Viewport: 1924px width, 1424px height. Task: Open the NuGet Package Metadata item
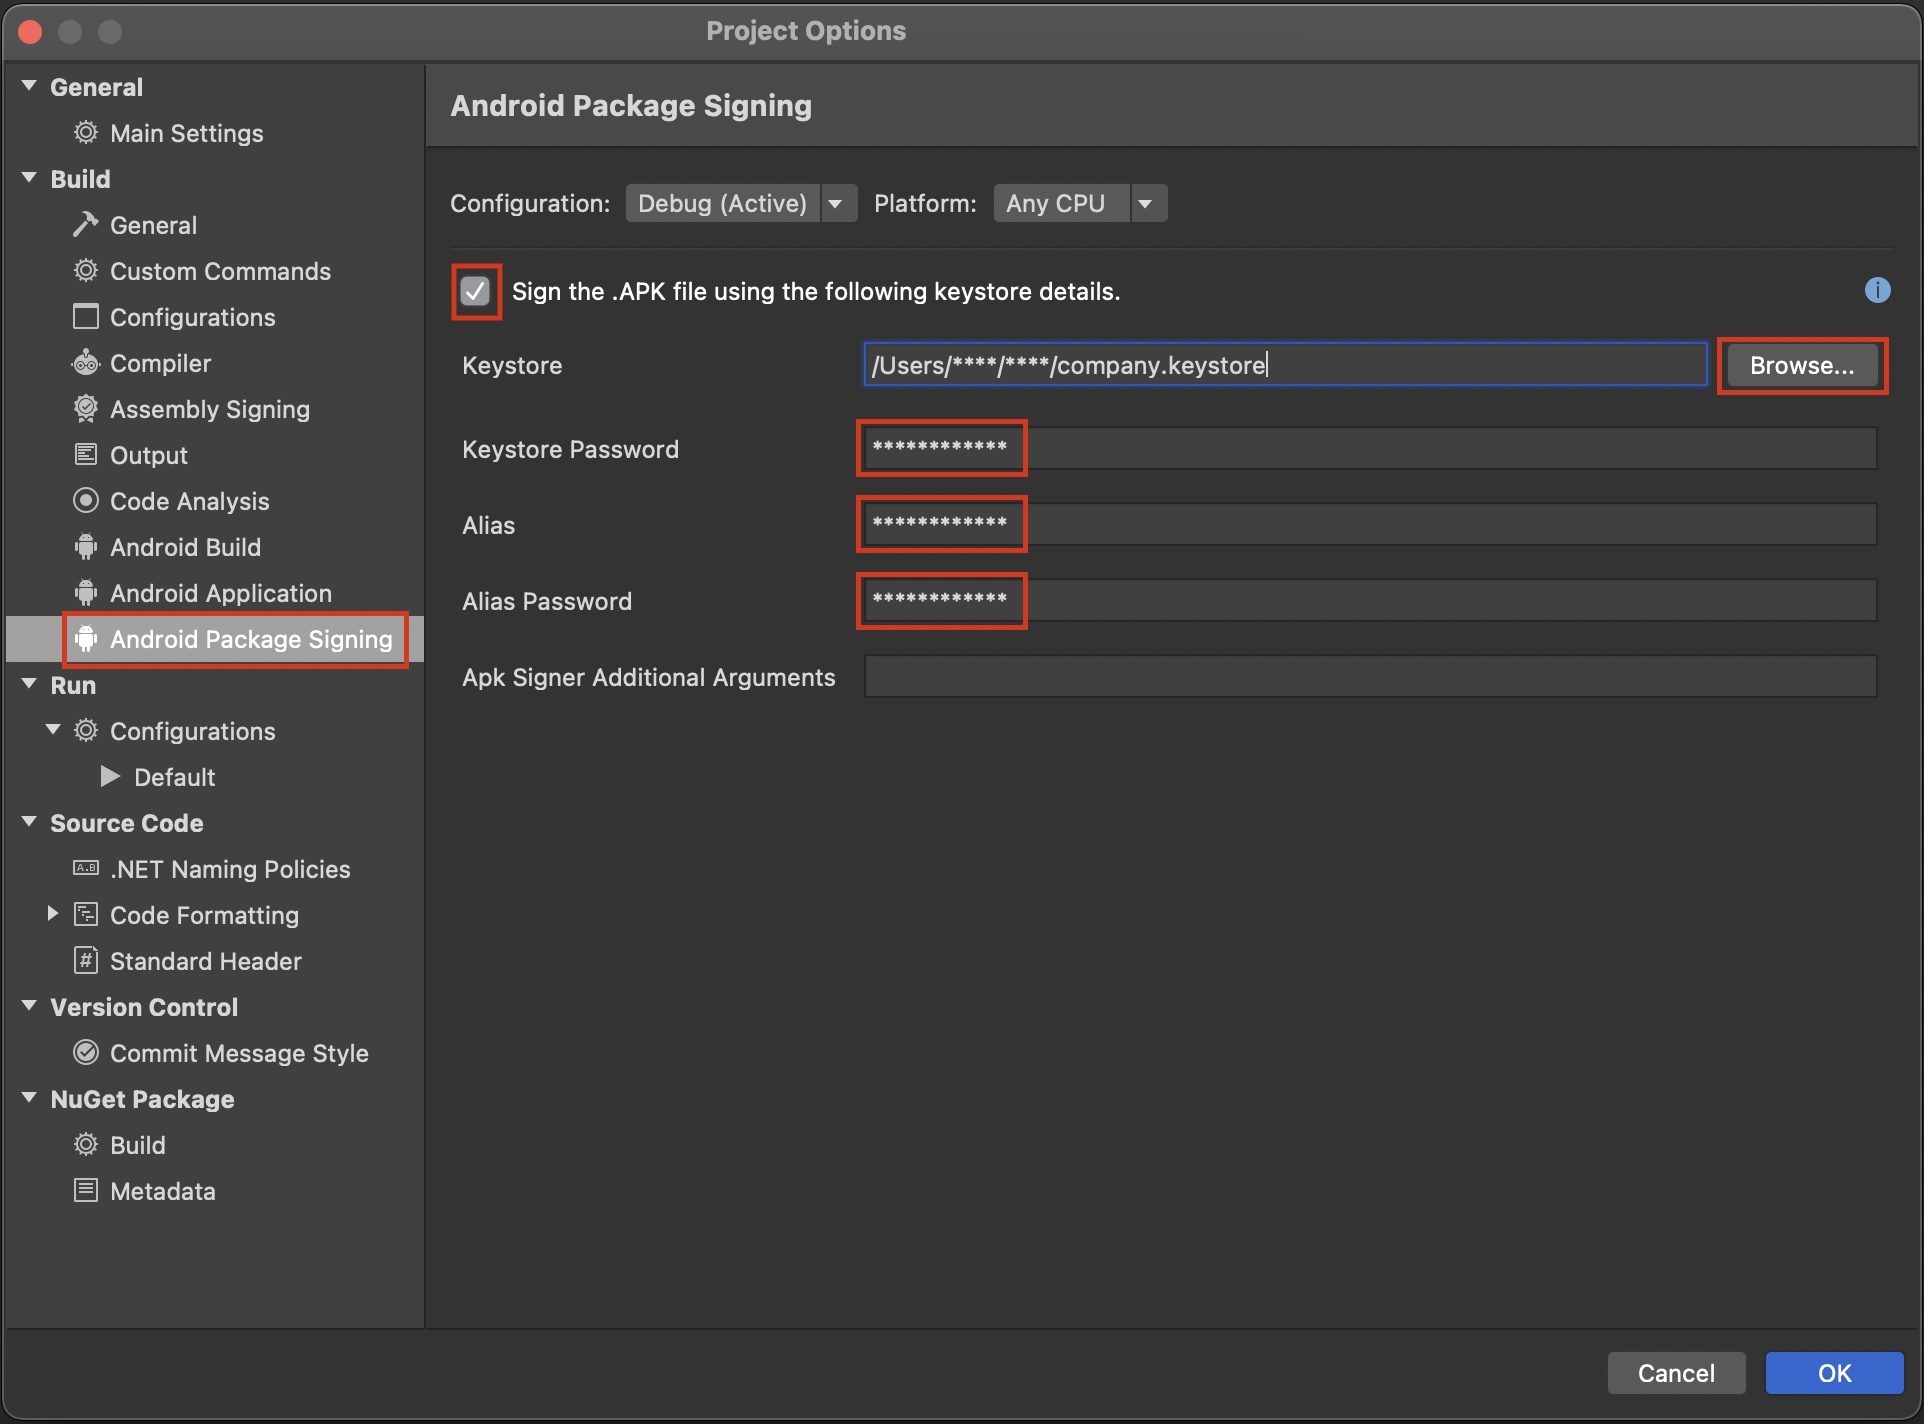162,1191
